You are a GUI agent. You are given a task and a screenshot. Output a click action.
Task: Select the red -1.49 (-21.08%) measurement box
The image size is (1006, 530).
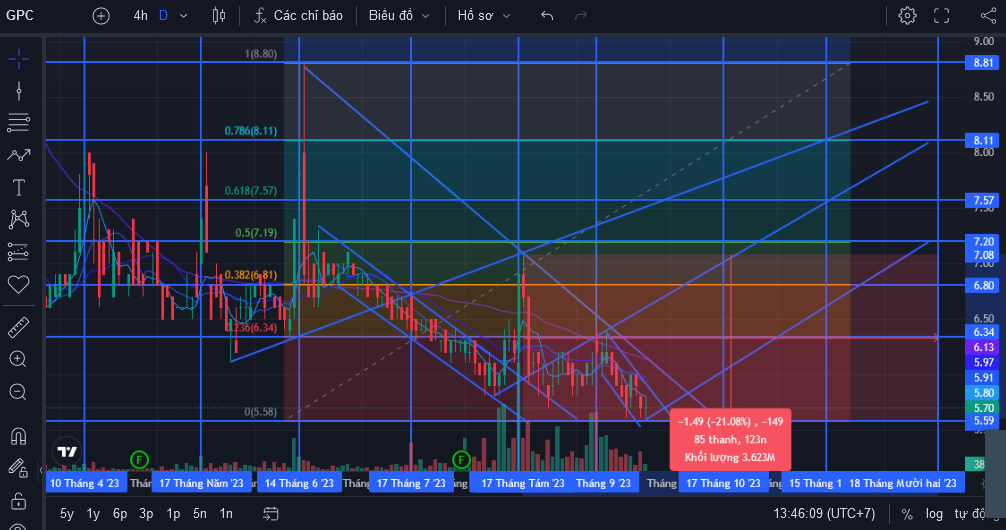pyautogui.click(x=730, y=440)
